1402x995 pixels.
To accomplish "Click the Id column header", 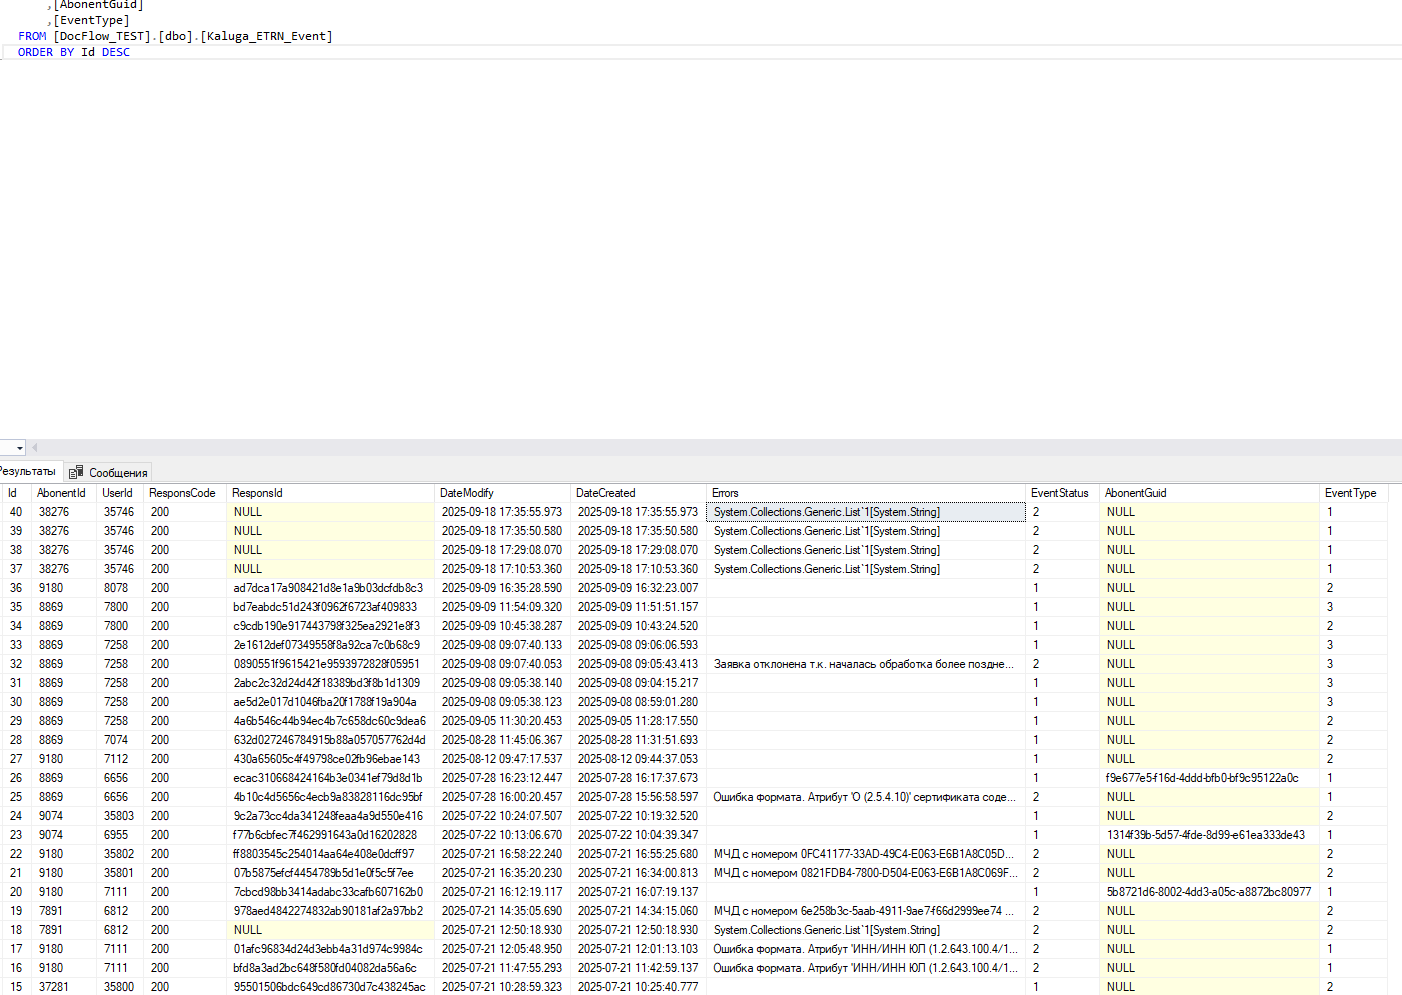I will 15,493.
